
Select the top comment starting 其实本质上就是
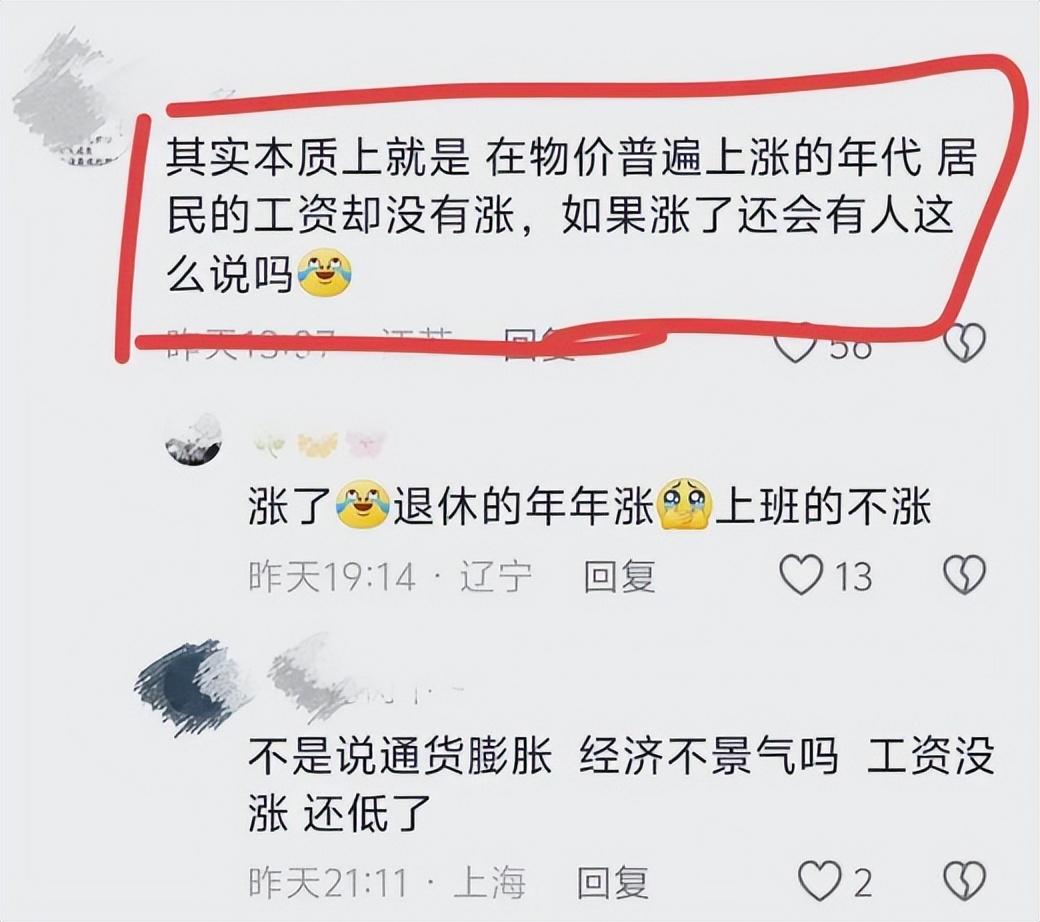pyautogui.click(x=570, y=216)
